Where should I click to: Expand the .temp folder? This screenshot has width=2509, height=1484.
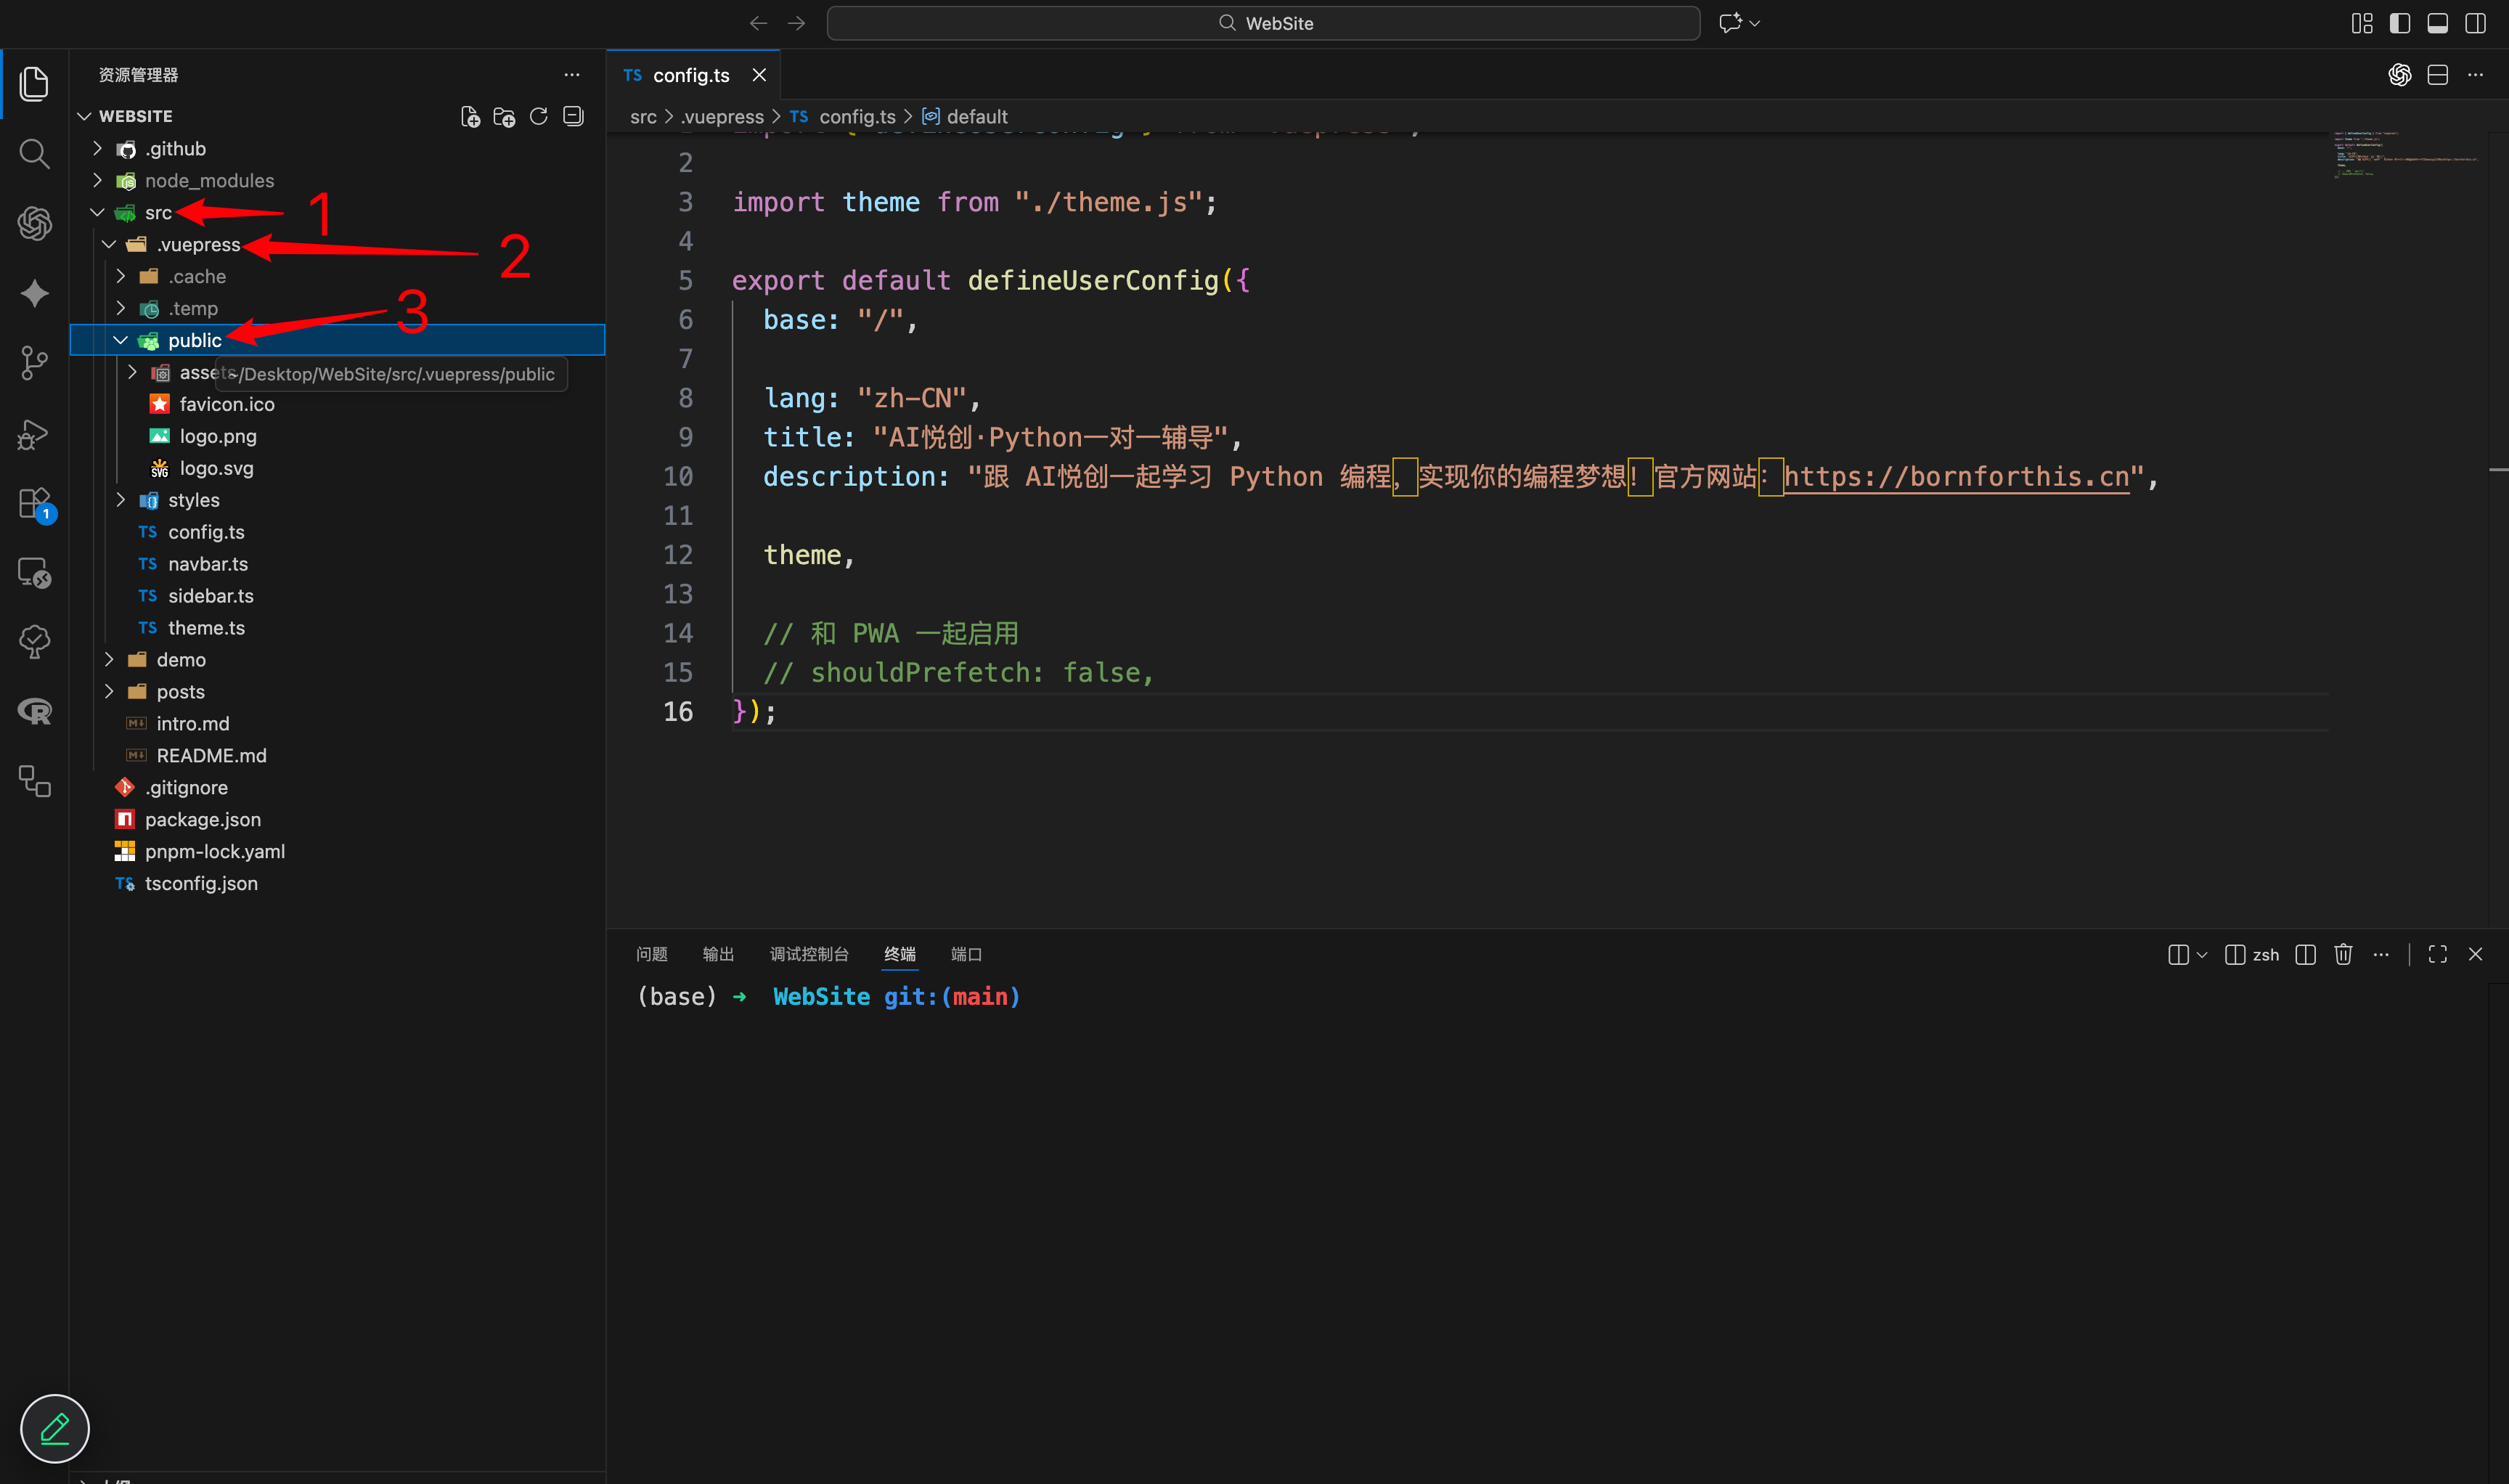[x=121, y=309]
